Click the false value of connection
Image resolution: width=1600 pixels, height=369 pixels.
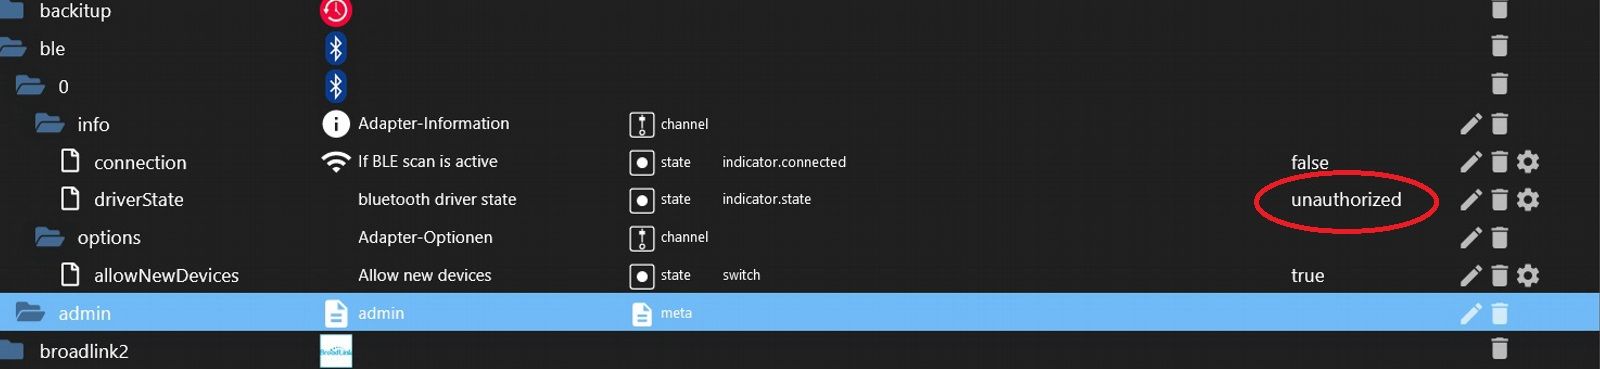[1309, 162]
